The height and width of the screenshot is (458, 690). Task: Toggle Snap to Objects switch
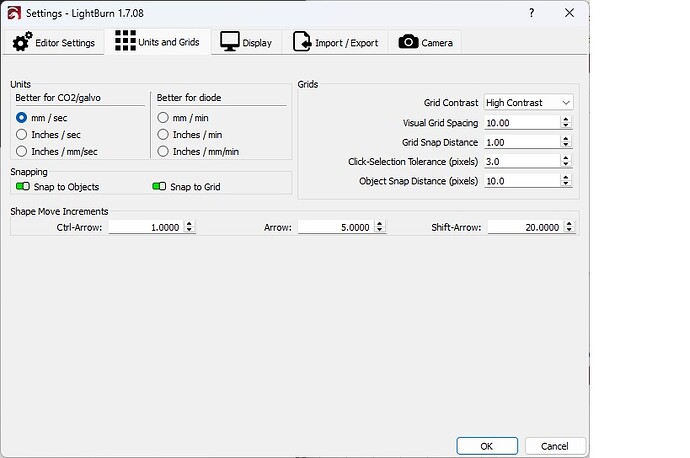click(x=22, y=187)
